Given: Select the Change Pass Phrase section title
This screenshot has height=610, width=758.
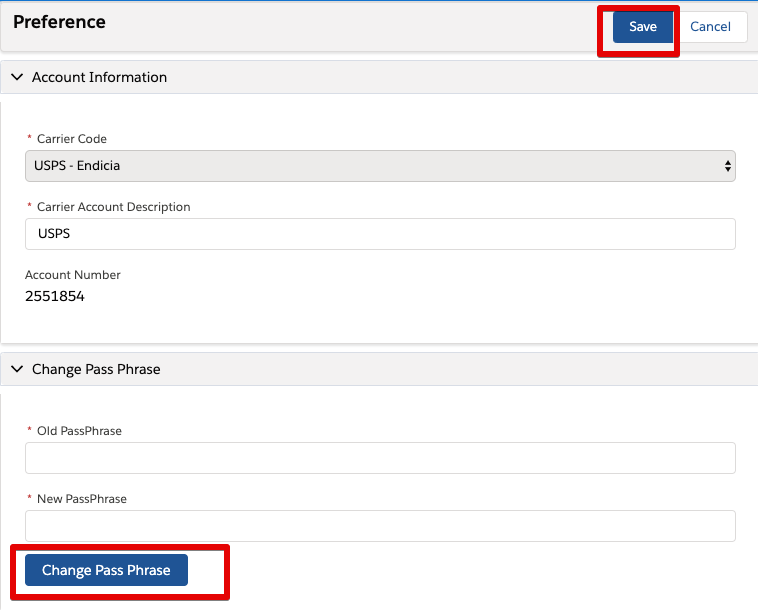Looking at the screenshot, I should click(x=96, y=369).
